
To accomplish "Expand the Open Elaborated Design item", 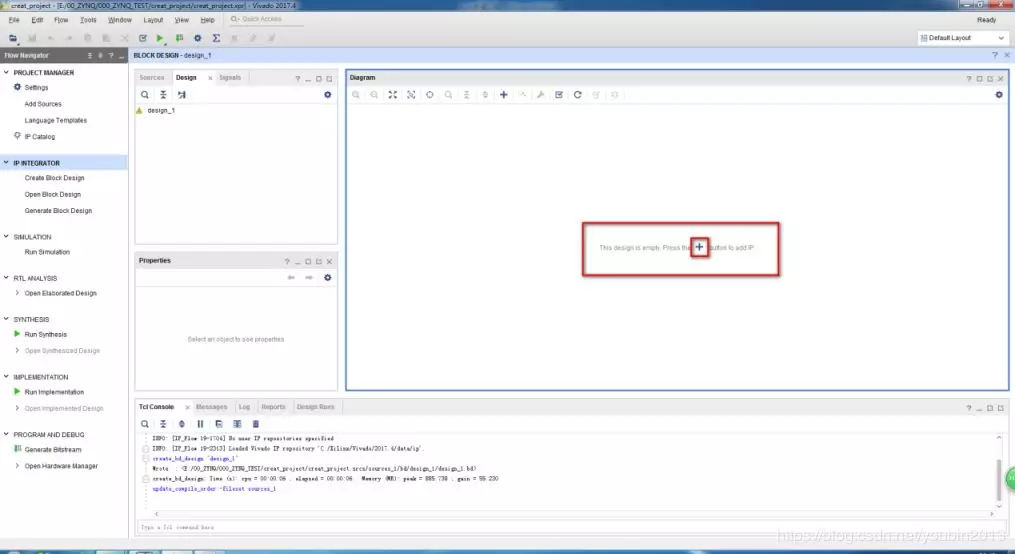I will tap(17, 293).
